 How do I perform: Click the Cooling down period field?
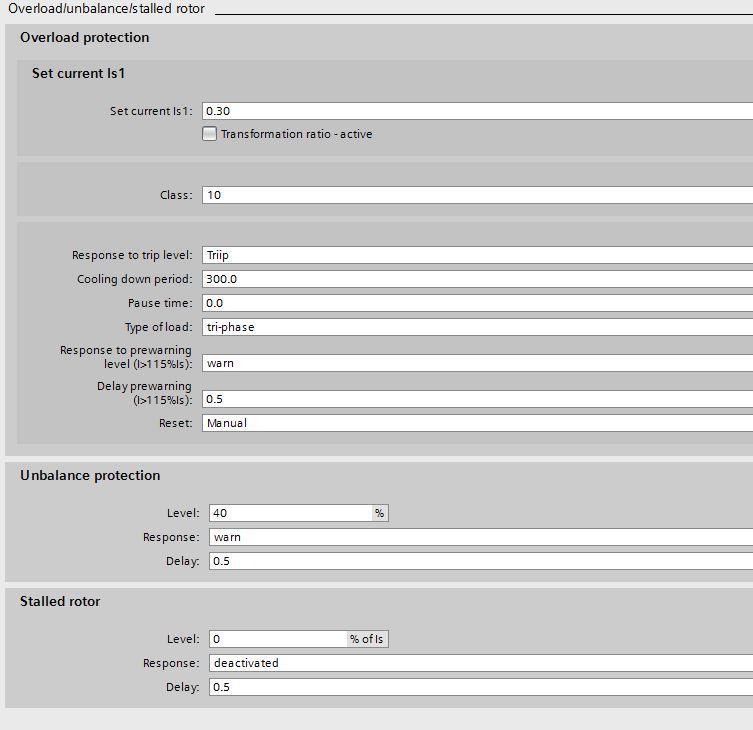pyautogui.click(x=477, y=279)
